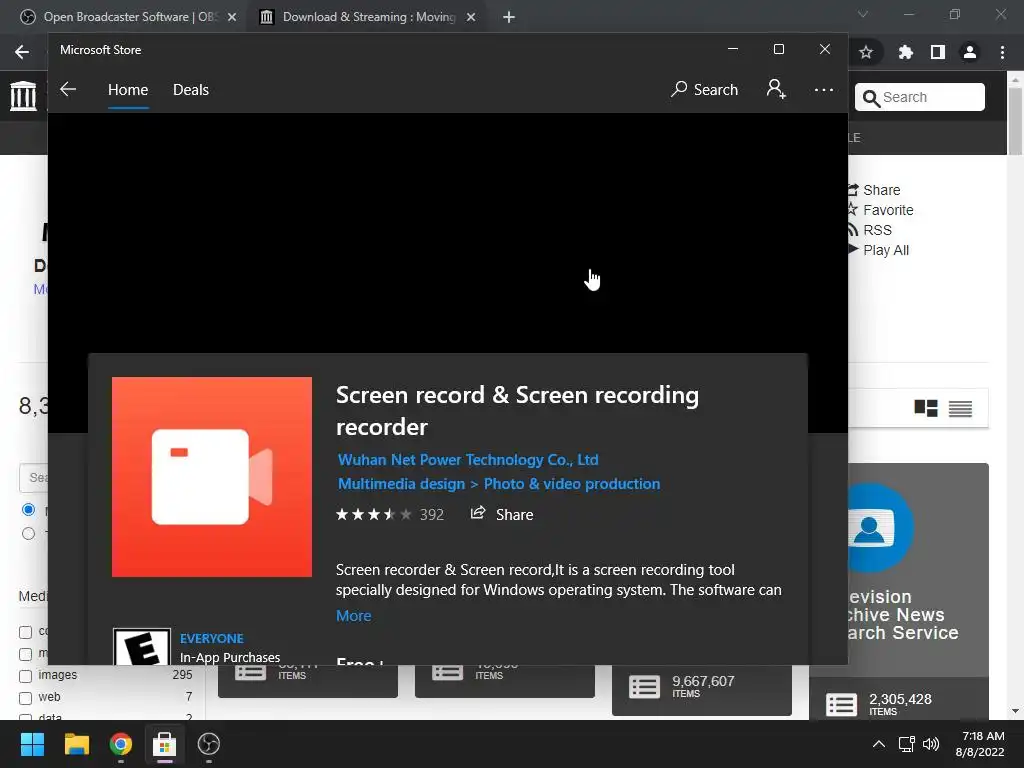Open Microsoft Store Search
Image resolution: width=1024 pixels, height=768 pixels.
click(x=704, y=89)
